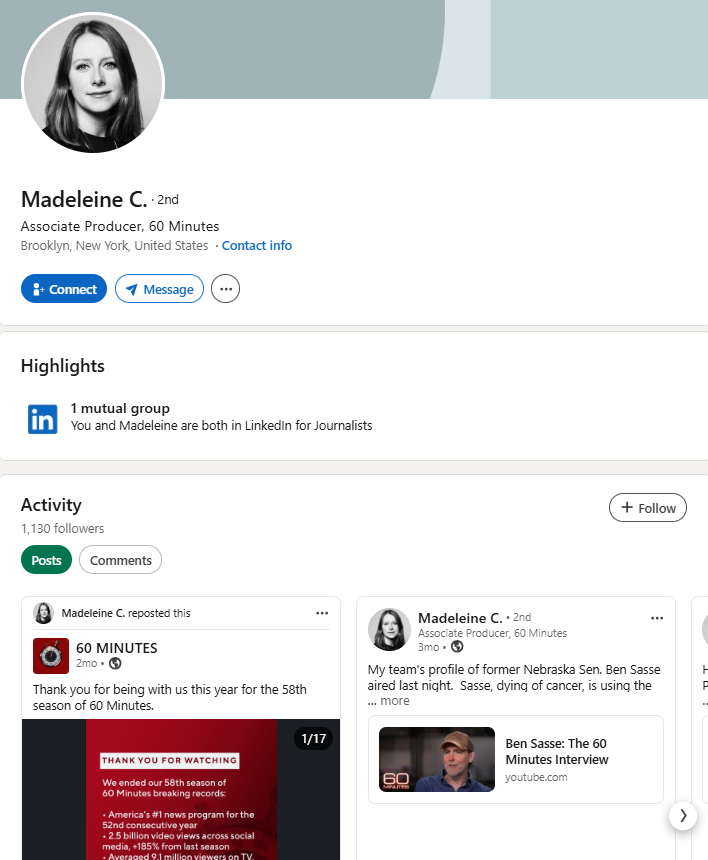Click the Associate Producer, 60 Minutes headline
The width and height of the screenshot is (708, 860).
[x=120, y=226]
